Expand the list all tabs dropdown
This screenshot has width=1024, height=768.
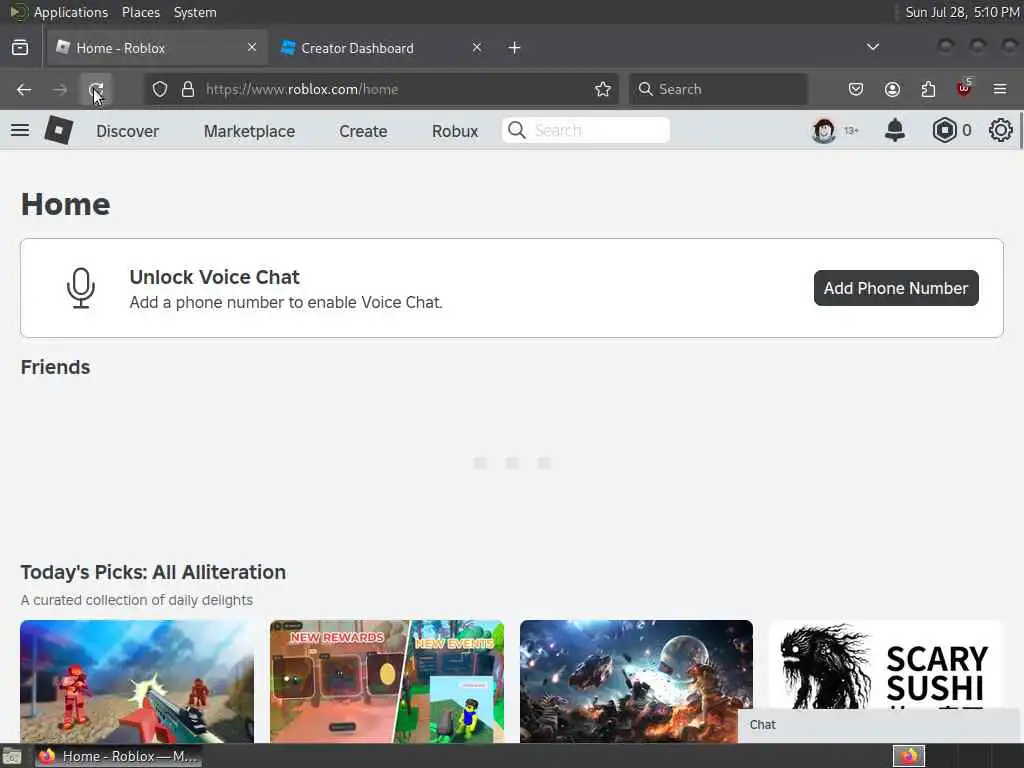coord(872,47)
